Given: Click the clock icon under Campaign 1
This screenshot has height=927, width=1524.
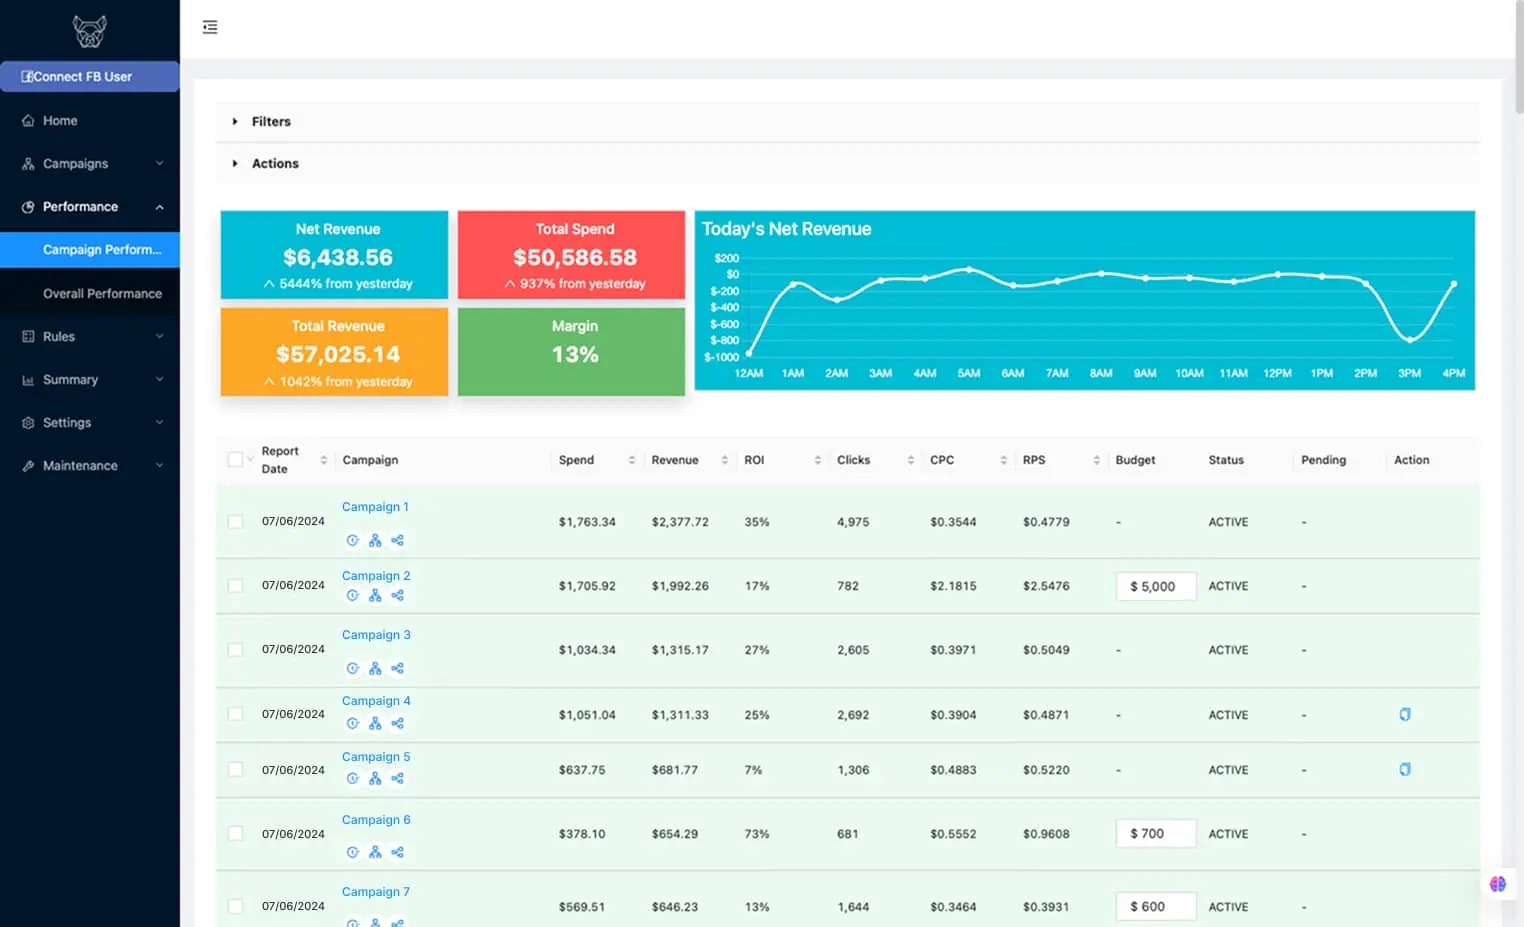Looking at the screenshot, I should (352, 540).
